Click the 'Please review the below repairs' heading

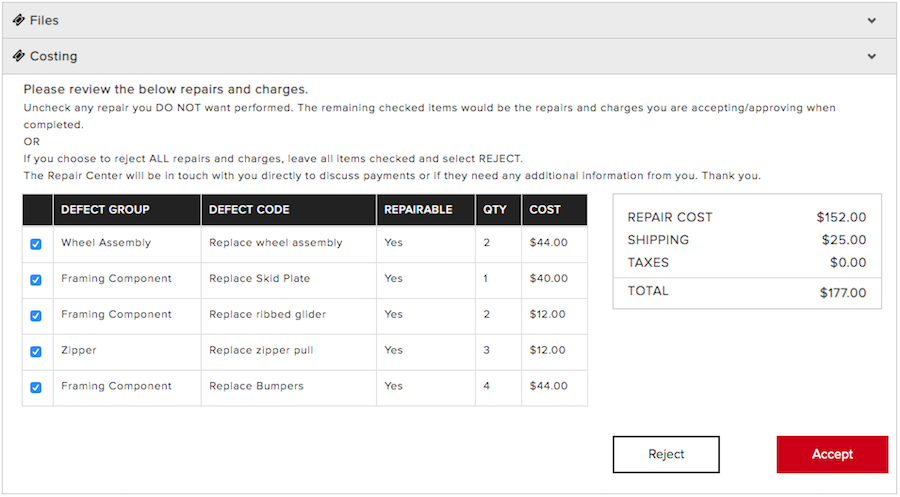165,89
